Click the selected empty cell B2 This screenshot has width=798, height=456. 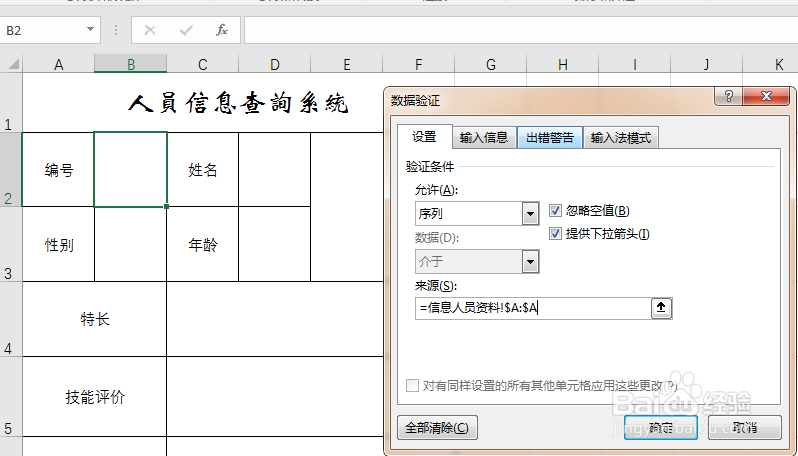(131, 169)
